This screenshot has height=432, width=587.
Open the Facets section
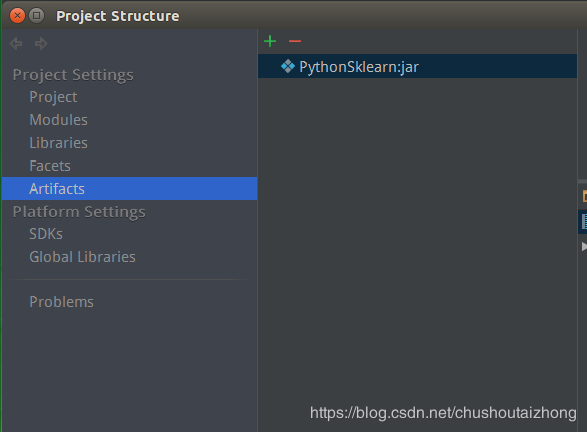click(x=50, y=165)
